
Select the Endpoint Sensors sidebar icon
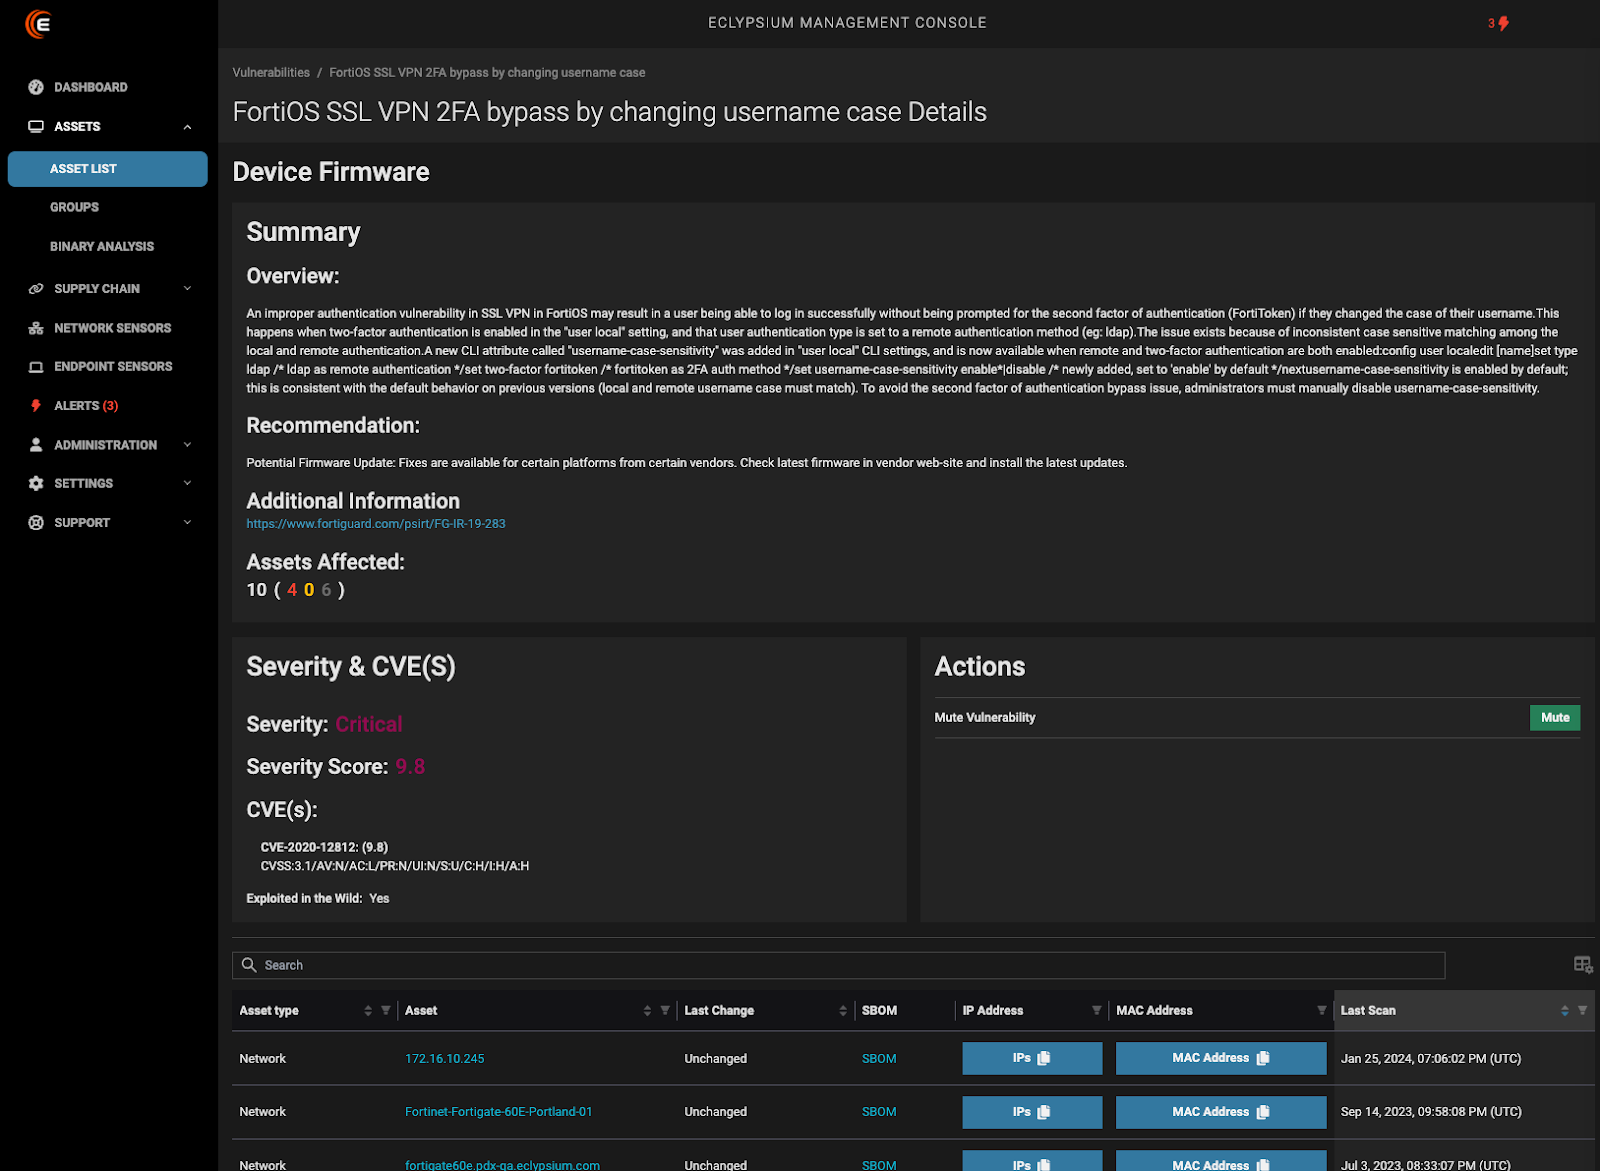click(36, 366)
